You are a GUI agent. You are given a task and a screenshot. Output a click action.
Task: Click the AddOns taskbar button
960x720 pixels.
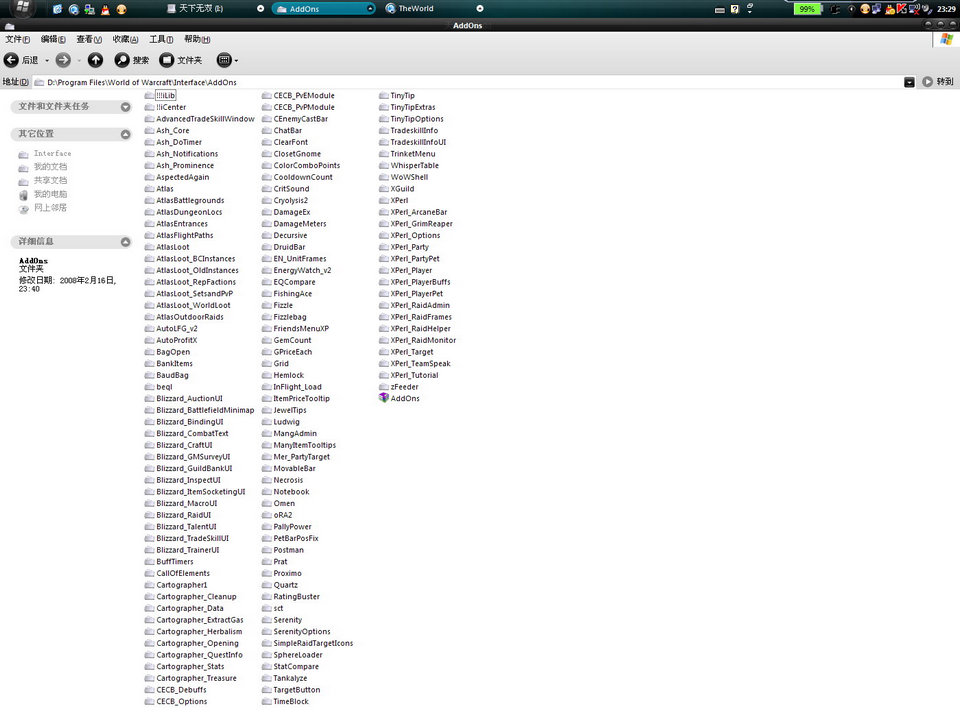point(324,9)
